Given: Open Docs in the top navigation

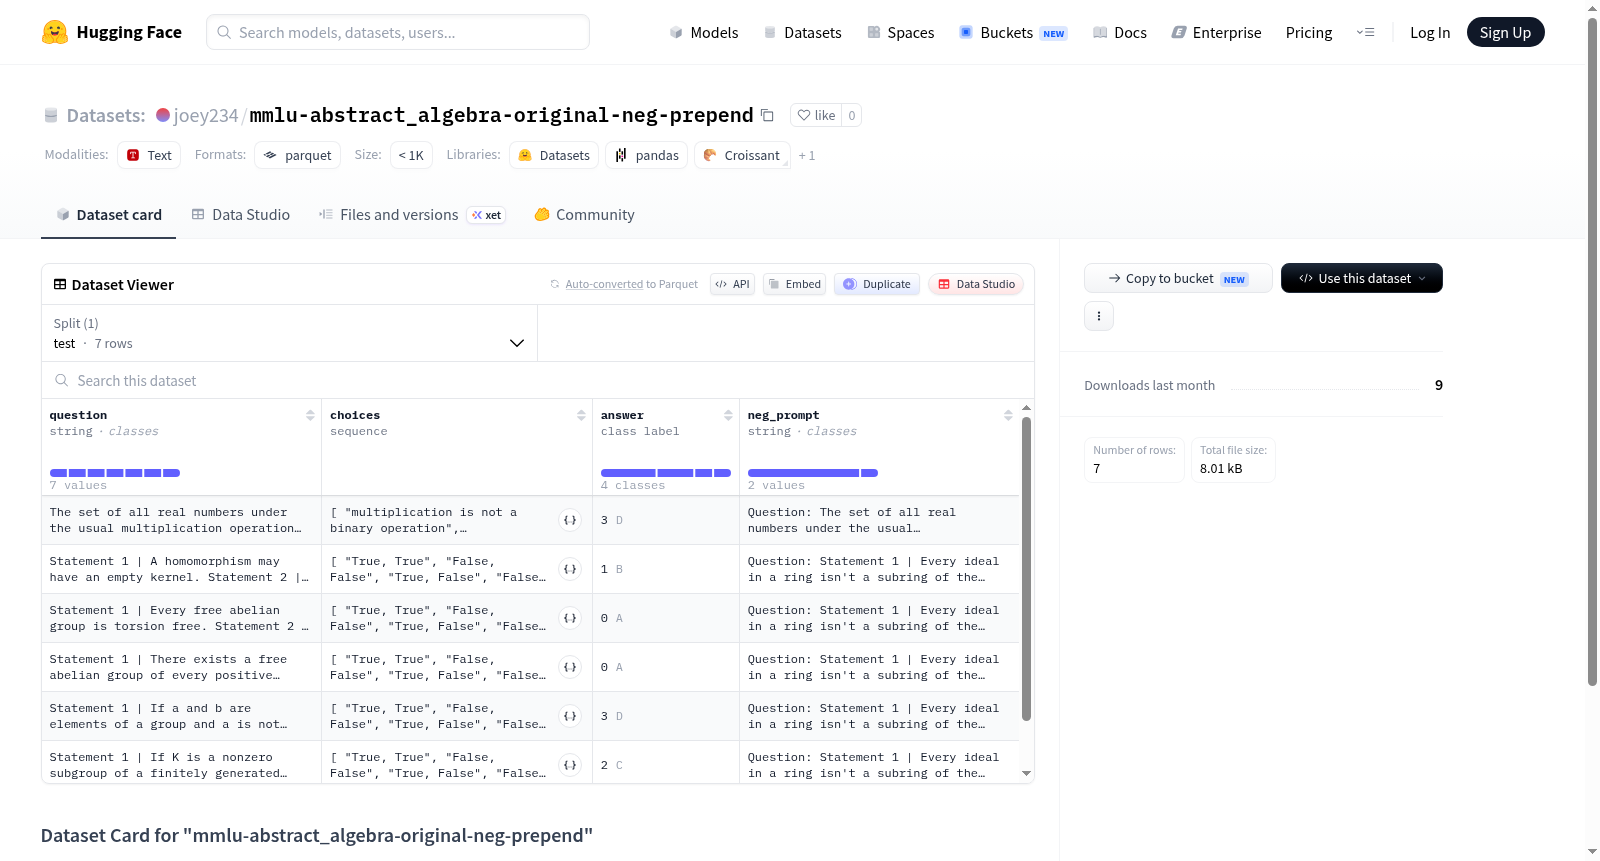Looking at the screenshot, I should (x=1120, y=32).
